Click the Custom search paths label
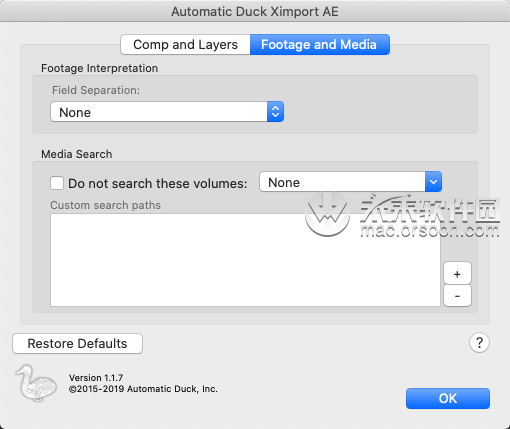 pyautogui.click(x=105, y=205)
